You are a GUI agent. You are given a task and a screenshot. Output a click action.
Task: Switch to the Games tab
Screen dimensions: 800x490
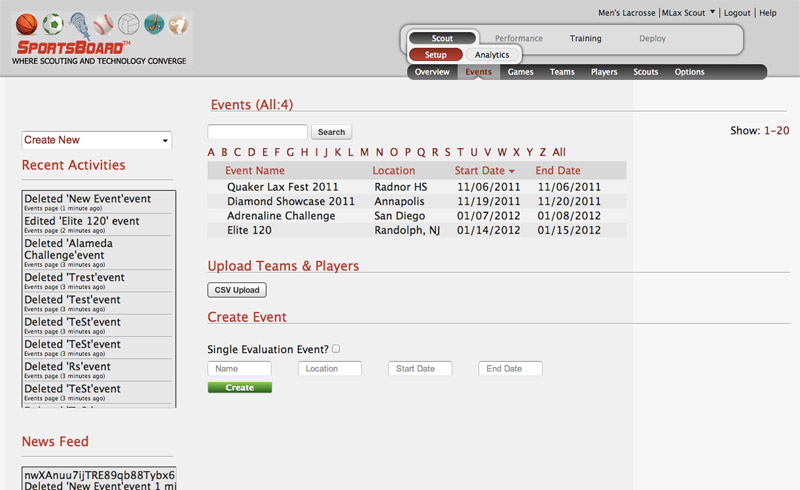tap(520, 72)
